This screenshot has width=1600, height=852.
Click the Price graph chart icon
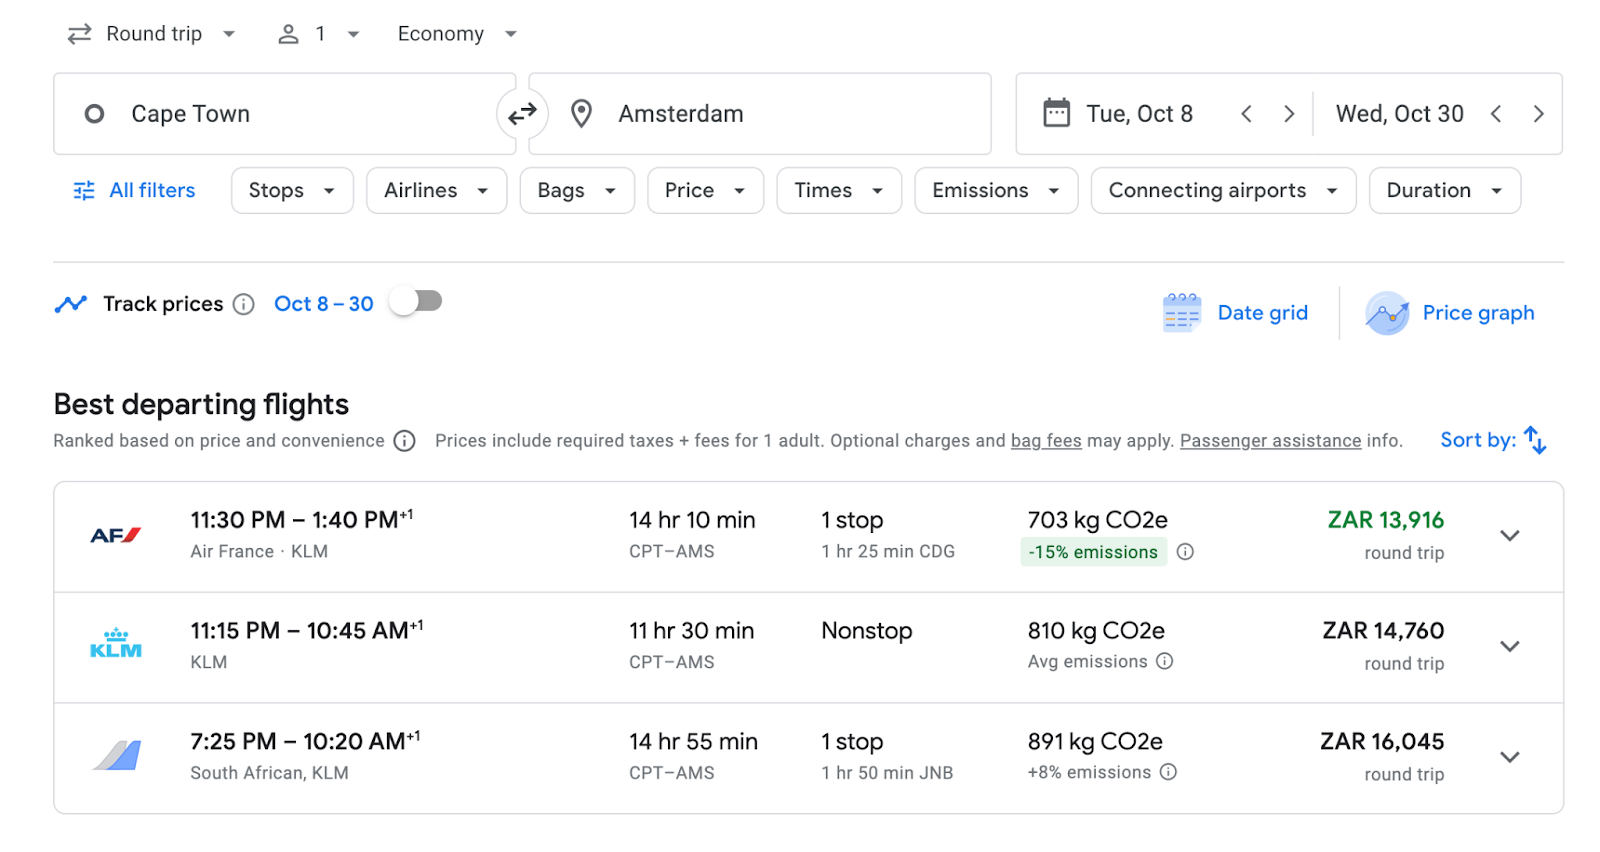(x=1387, y=313)
